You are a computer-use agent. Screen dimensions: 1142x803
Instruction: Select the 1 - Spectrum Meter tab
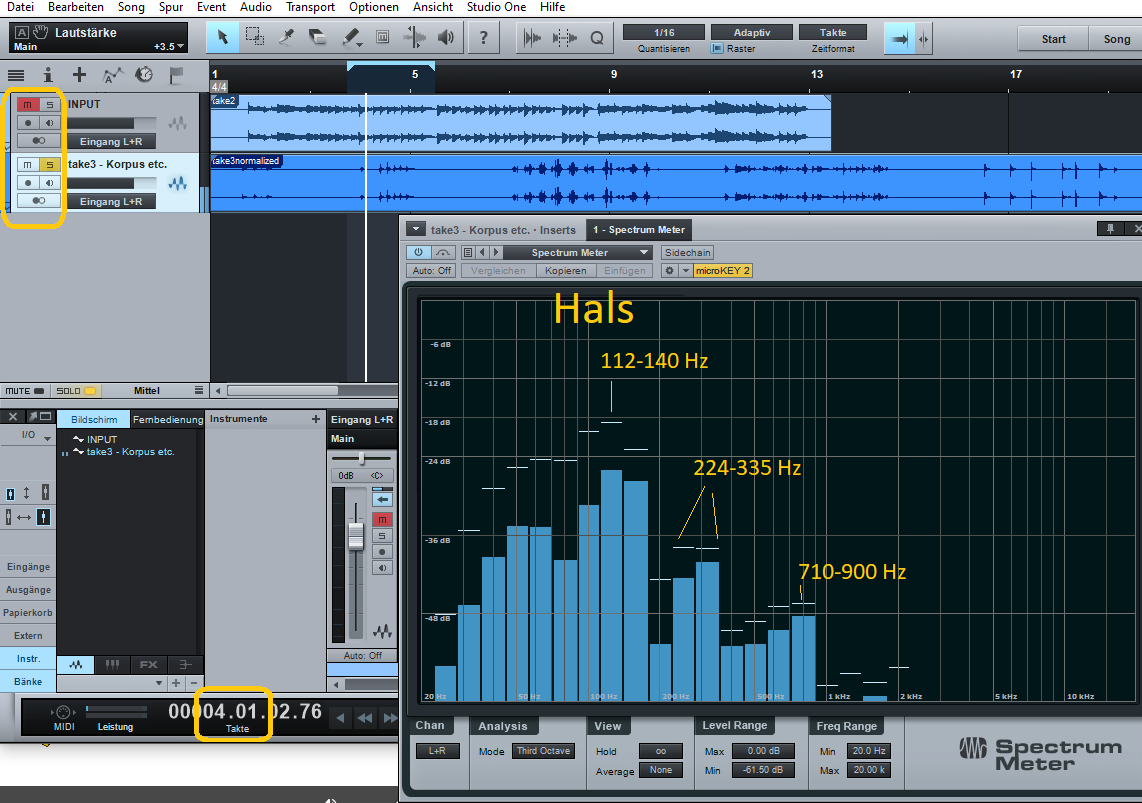(639, 230)
